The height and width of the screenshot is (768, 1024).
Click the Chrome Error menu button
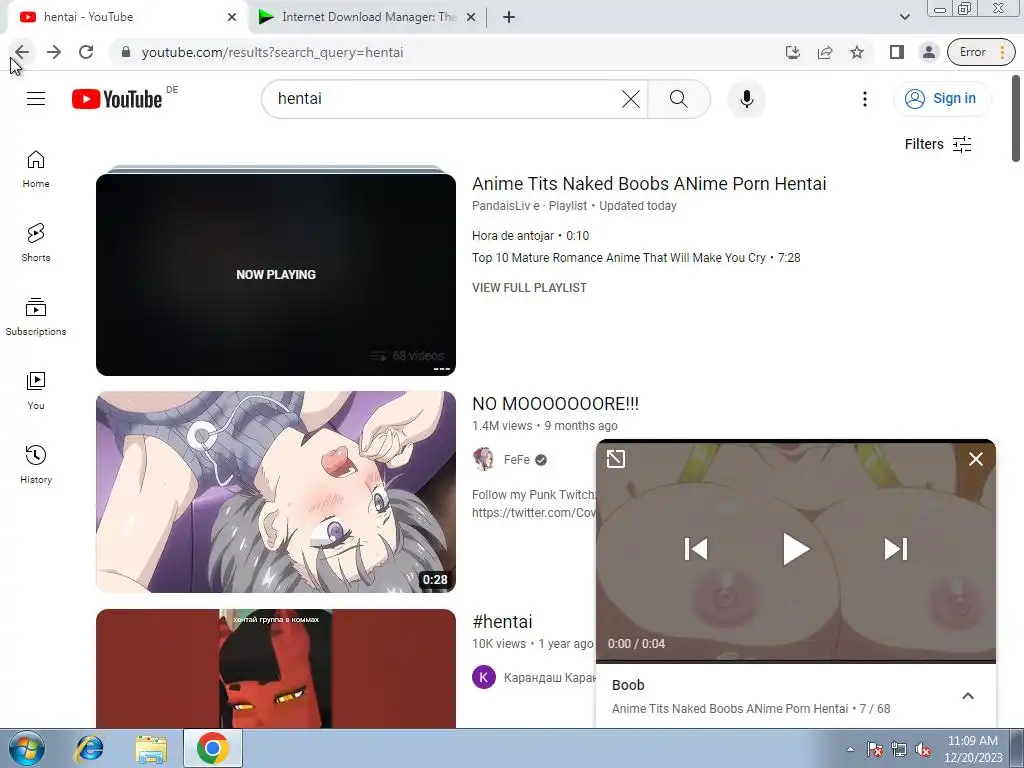pos(981,52)
